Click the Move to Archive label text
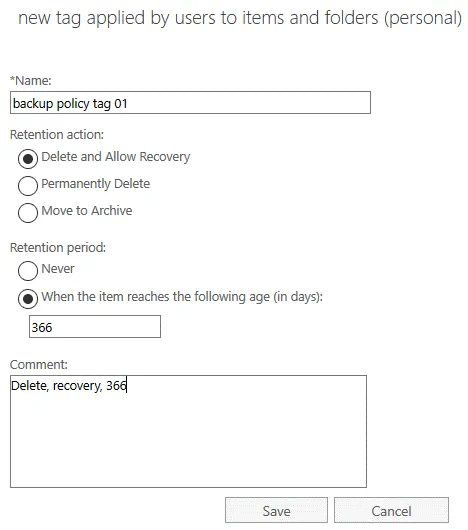The image size is (468, 530). (x=87, y=211)
